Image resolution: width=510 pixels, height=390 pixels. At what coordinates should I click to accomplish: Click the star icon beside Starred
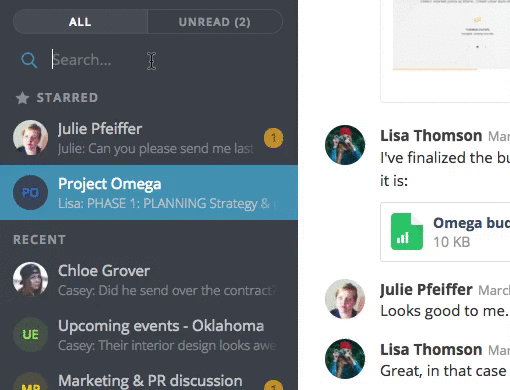point(22,98)
